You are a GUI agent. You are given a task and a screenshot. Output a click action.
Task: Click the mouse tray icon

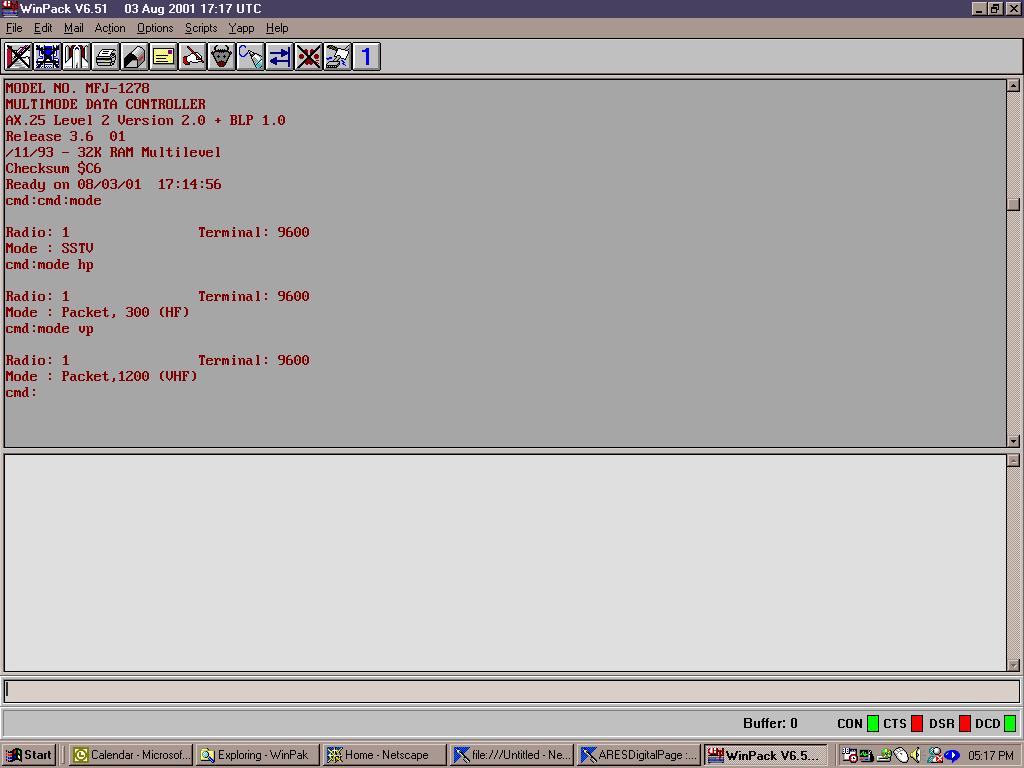click(x=901, y=755)
